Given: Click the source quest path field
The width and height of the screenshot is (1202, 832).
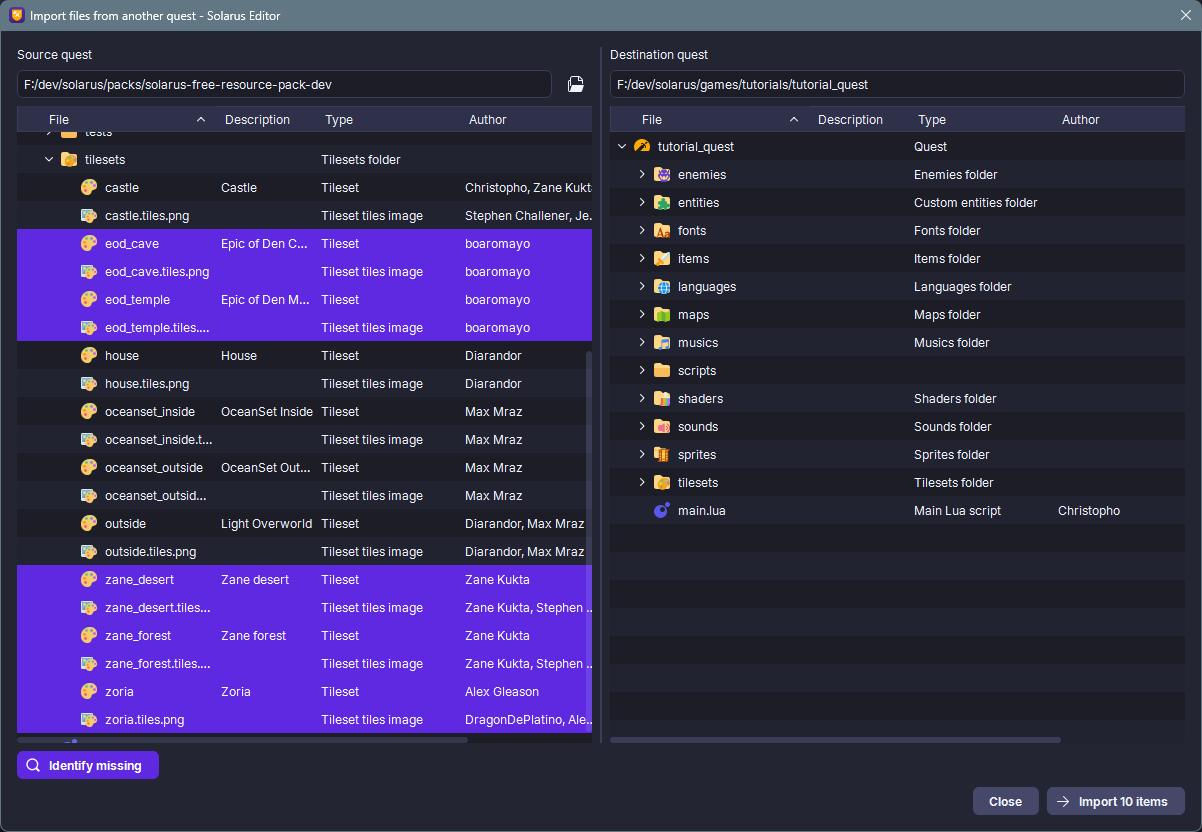Looking at the screenshot, I should (x=284, y=84).
